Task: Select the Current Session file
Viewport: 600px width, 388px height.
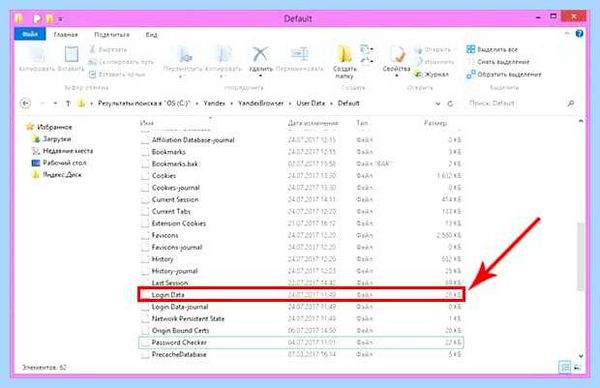Action: click(301, 199)
